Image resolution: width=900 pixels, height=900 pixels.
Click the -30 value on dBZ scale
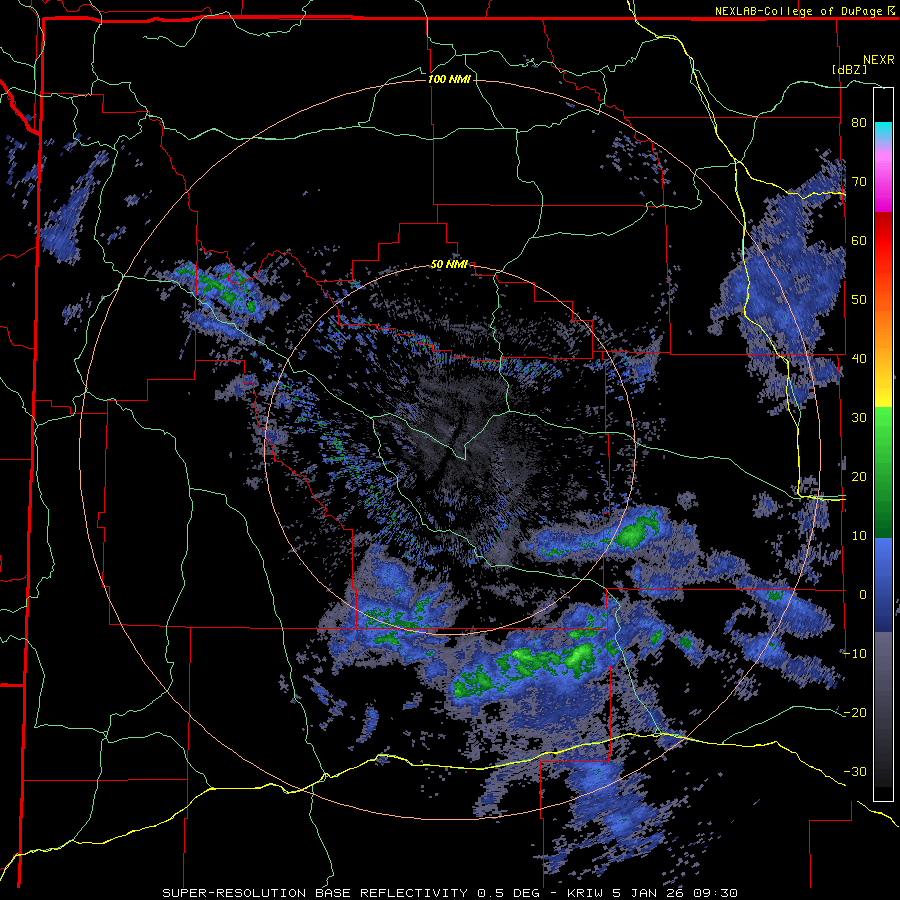(855, 772)
